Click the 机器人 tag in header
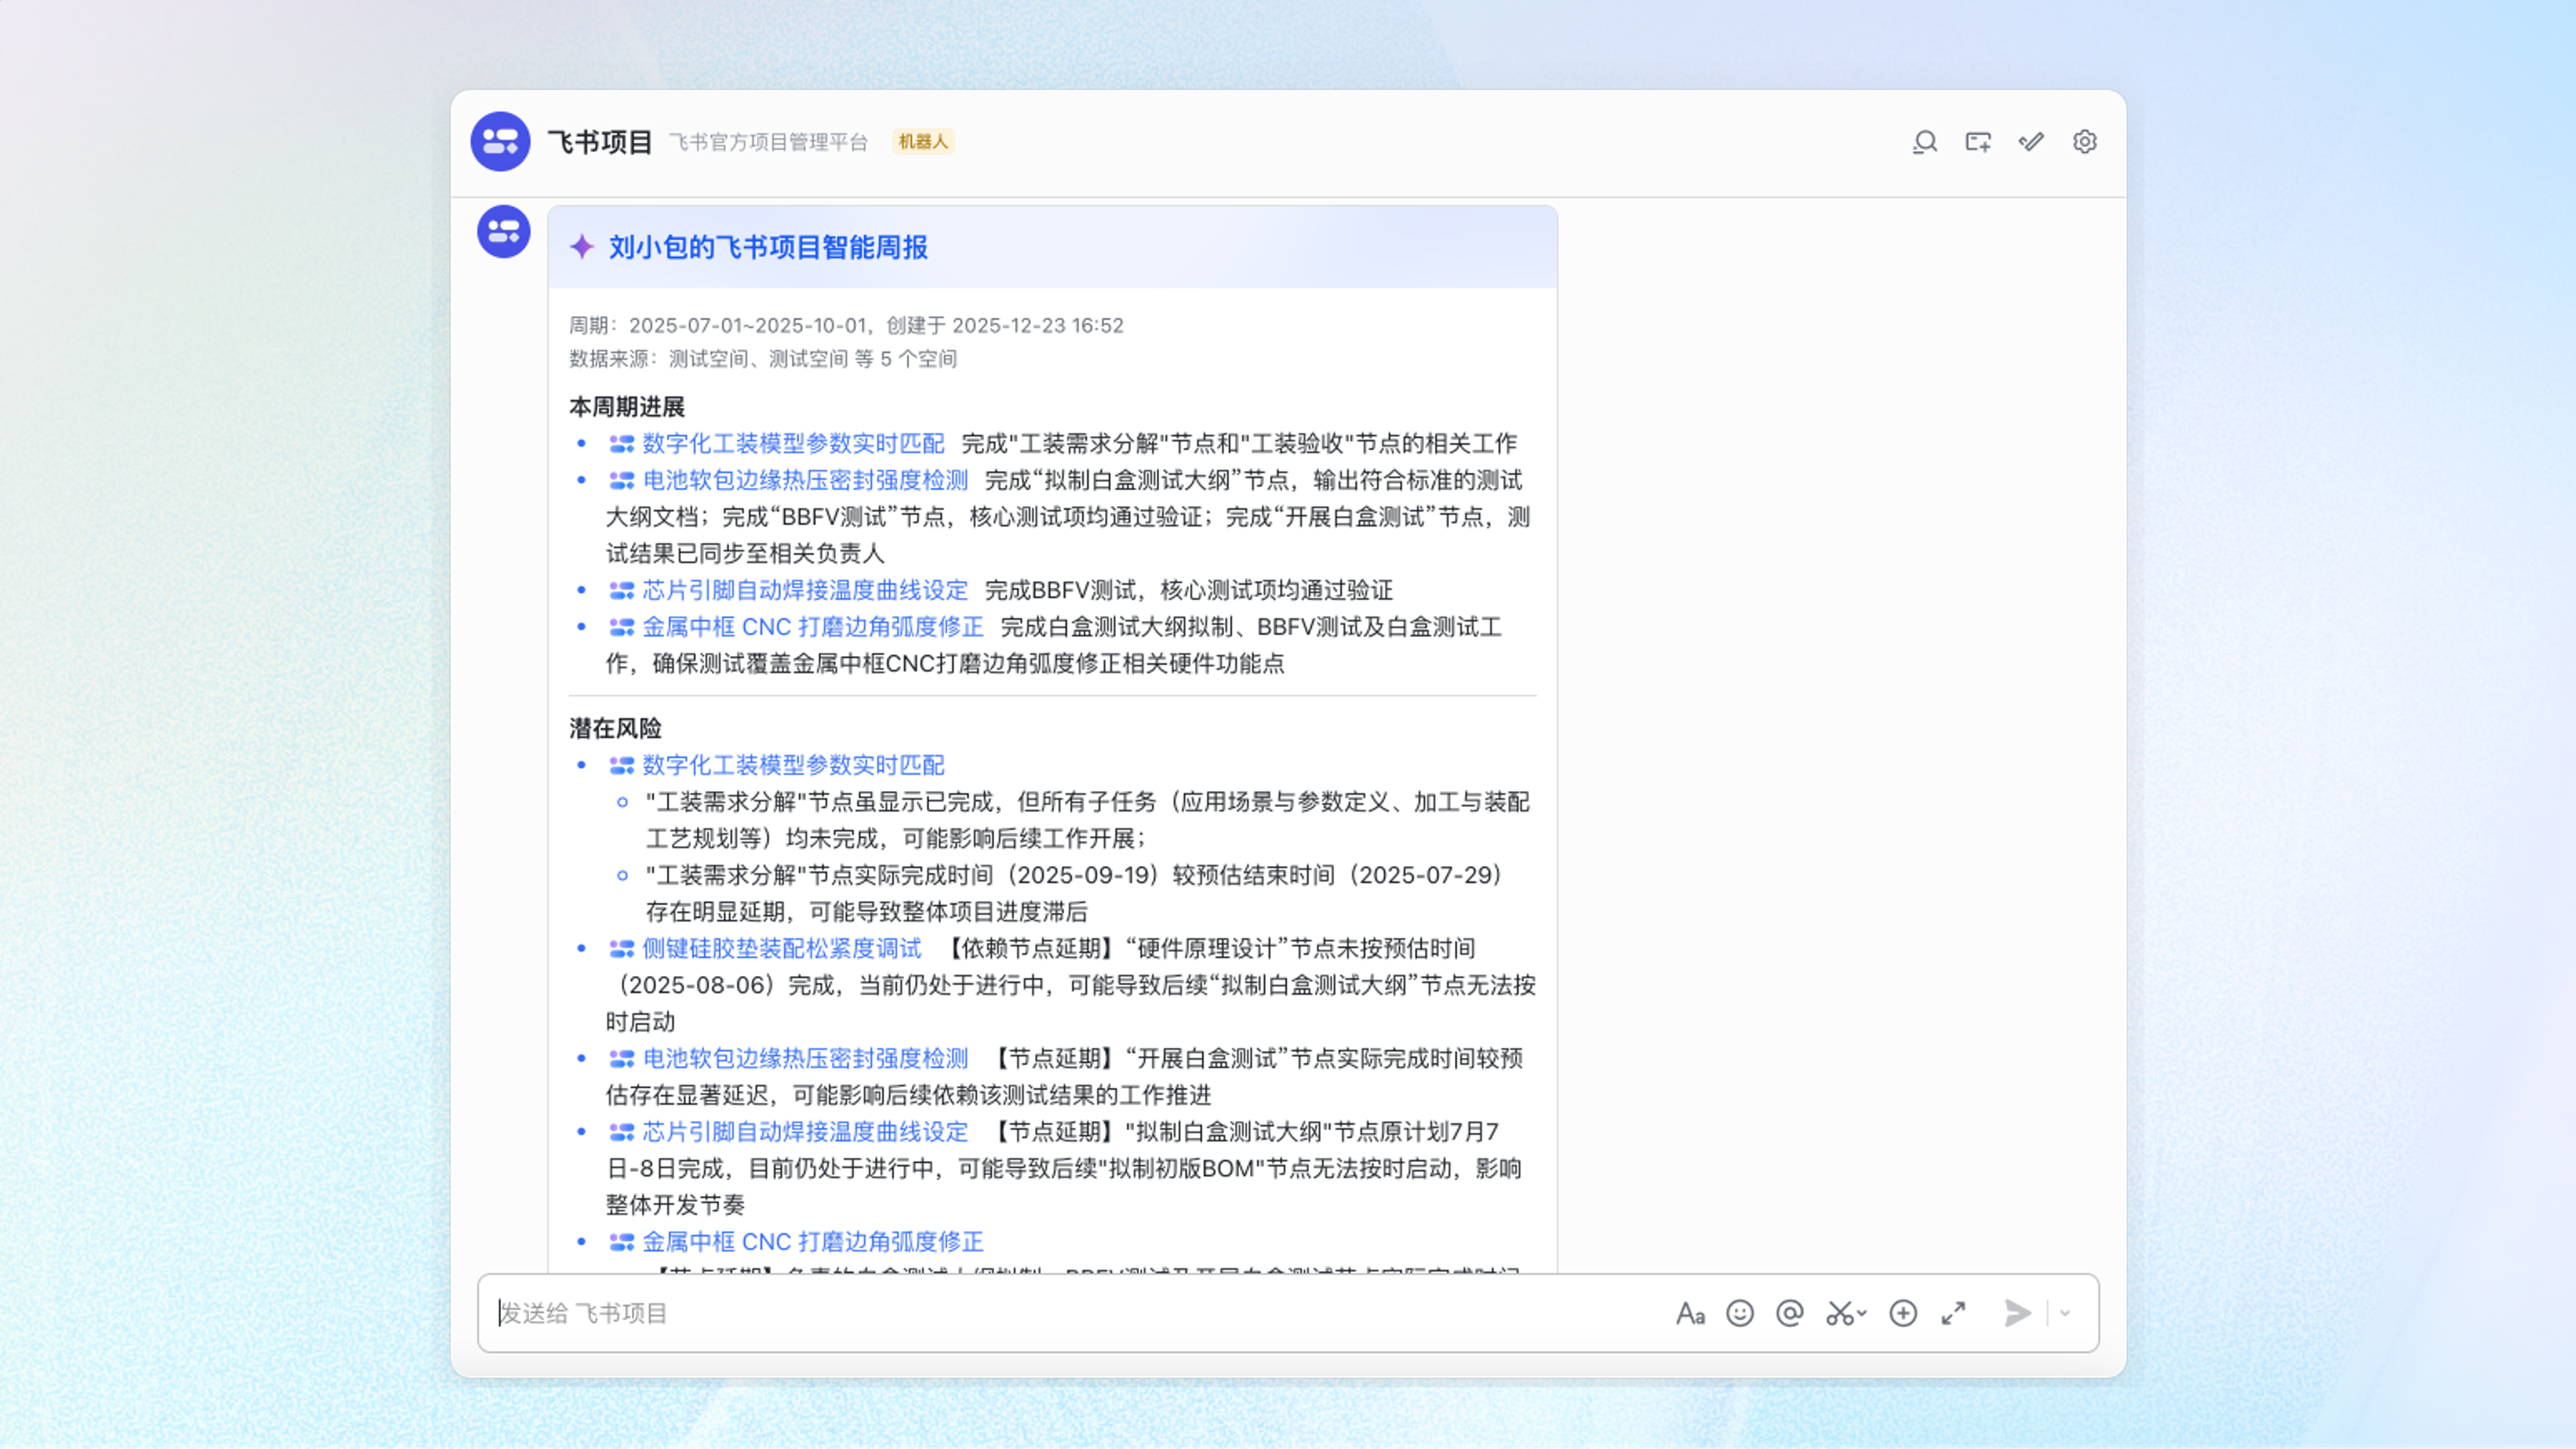Screen dimensions: 2576x1449 pyautogui.click(x=922, y=142)
